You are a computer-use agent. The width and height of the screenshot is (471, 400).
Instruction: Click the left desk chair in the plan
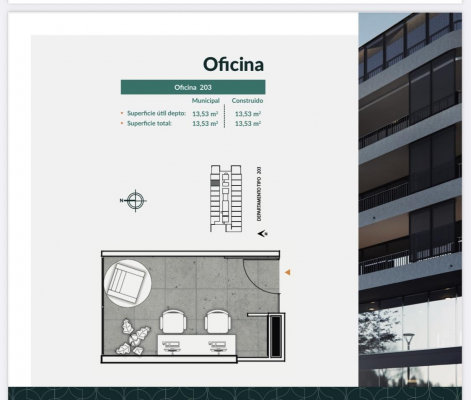click(173, 322)
